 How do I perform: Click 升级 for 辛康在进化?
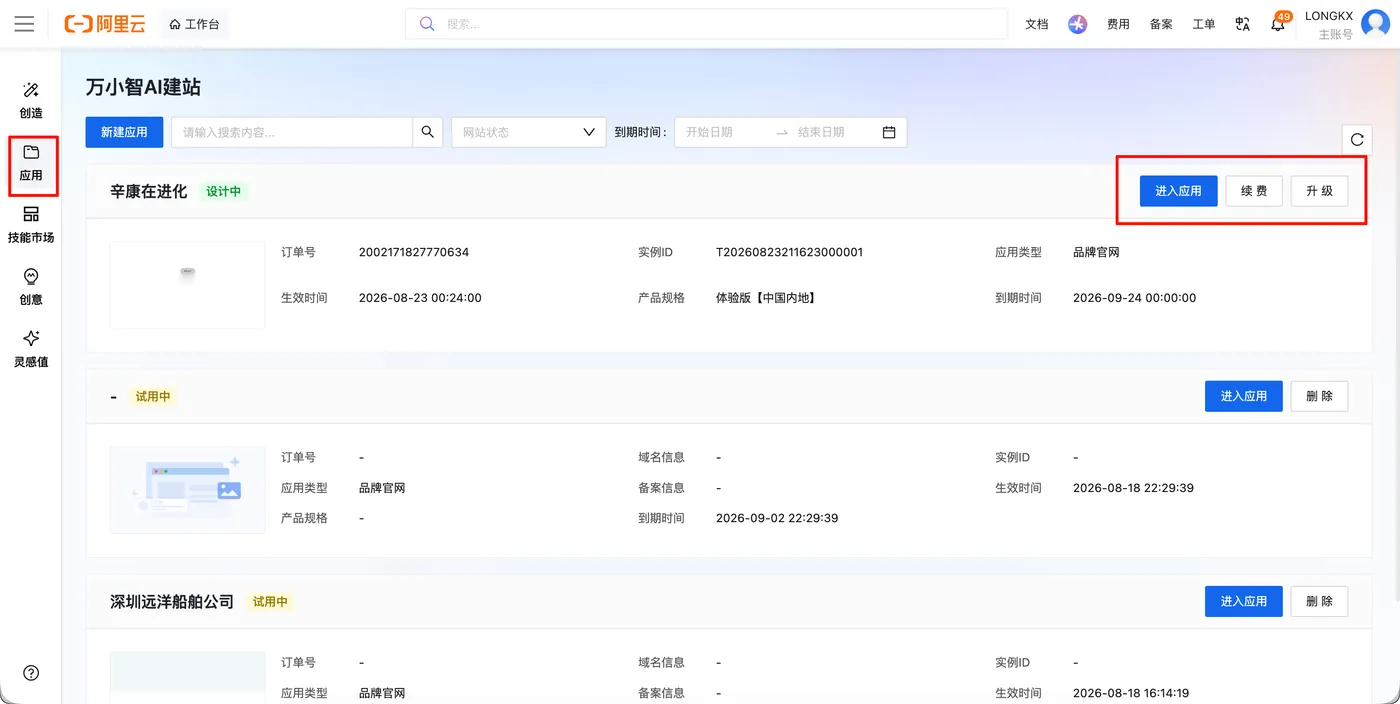click(x=1319, y=191)
